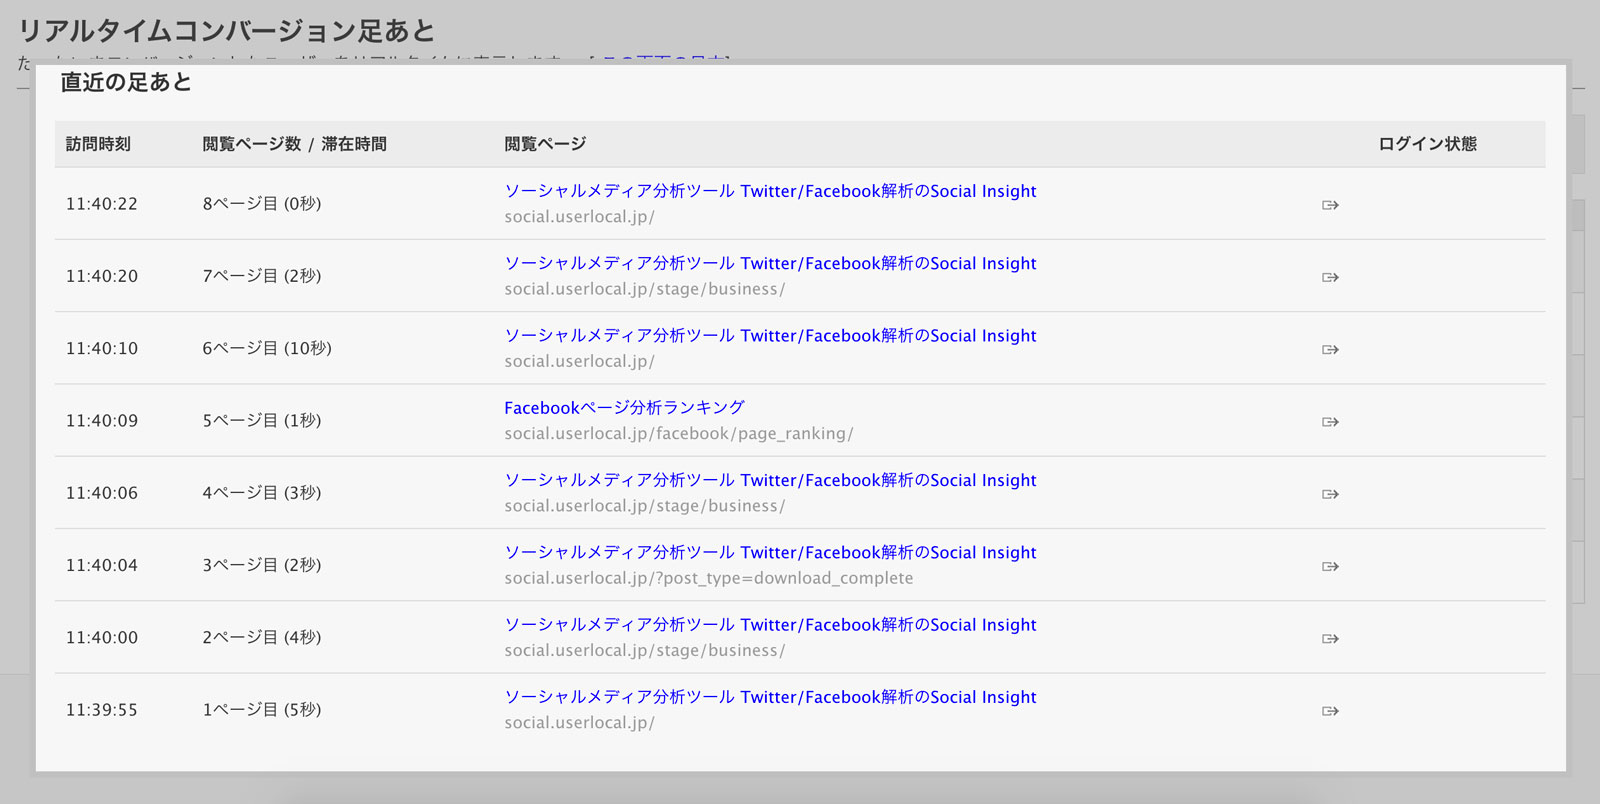Select the visit time 11:40:09
Image resolution: width=1600 pixels, height=804 pixels.
pyautogui.click(x=102, y=421)
